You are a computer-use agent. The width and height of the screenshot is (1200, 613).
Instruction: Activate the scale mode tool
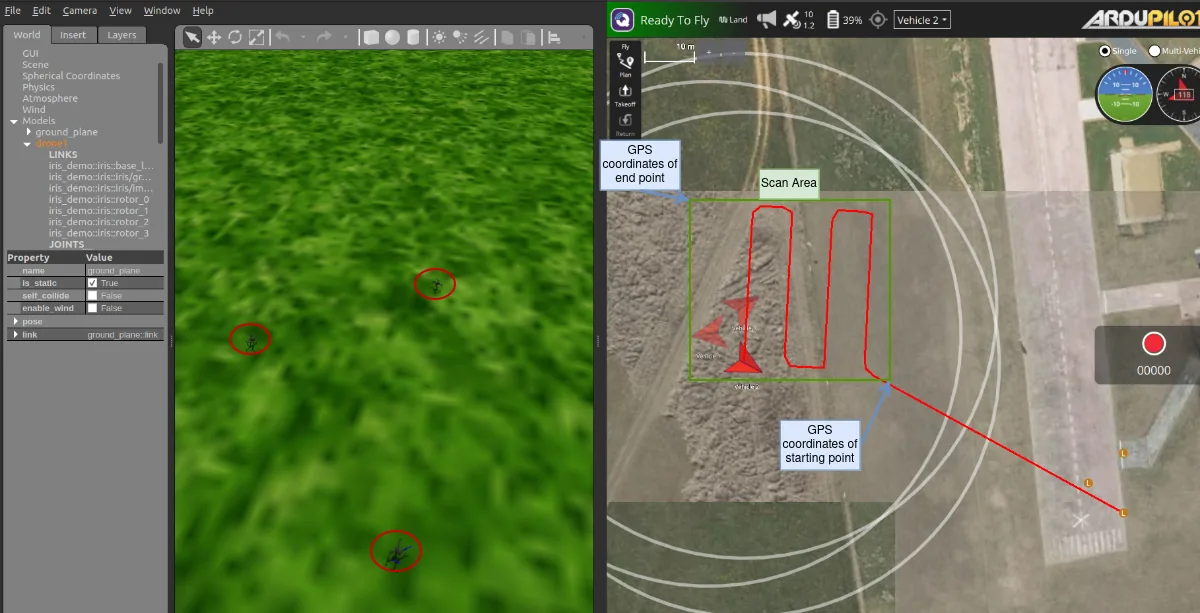pos(257,37)
